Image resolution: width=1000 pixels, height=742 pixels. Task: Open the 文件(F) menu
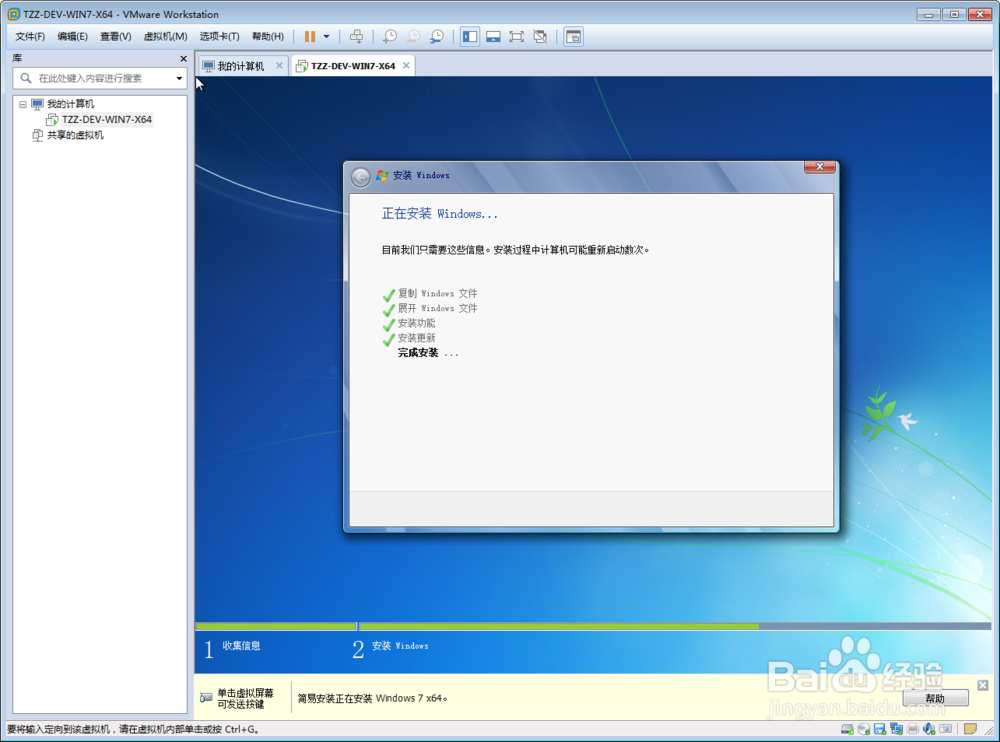point(30,36)
